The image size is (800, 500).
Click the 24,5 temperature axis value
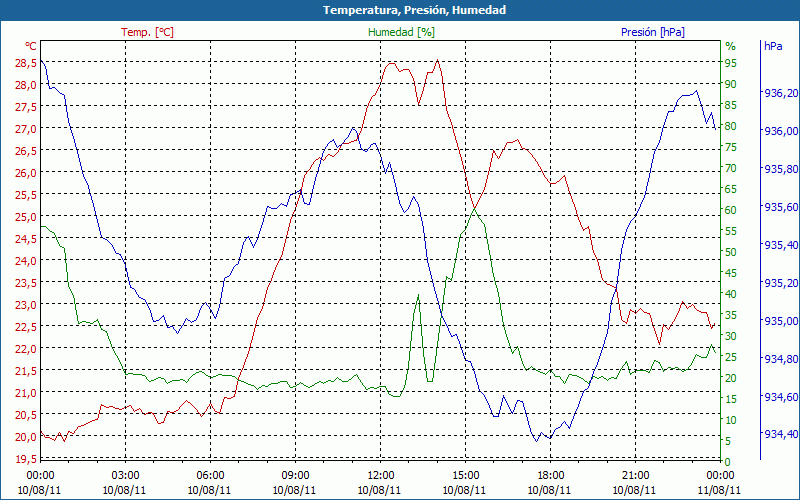pyautogui.click(x=26, y=239)
